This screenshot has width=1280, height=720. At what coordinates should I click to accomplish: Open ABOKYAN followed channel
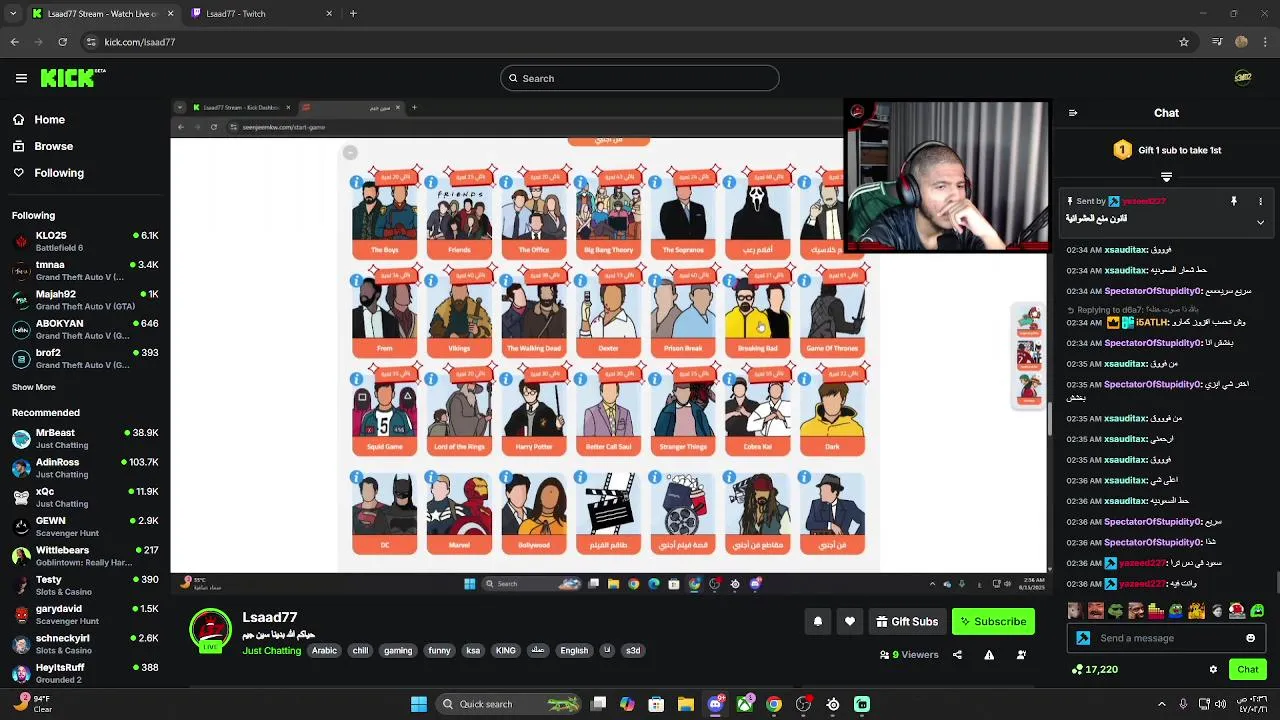pyautogui.click(x=85, y=329)
